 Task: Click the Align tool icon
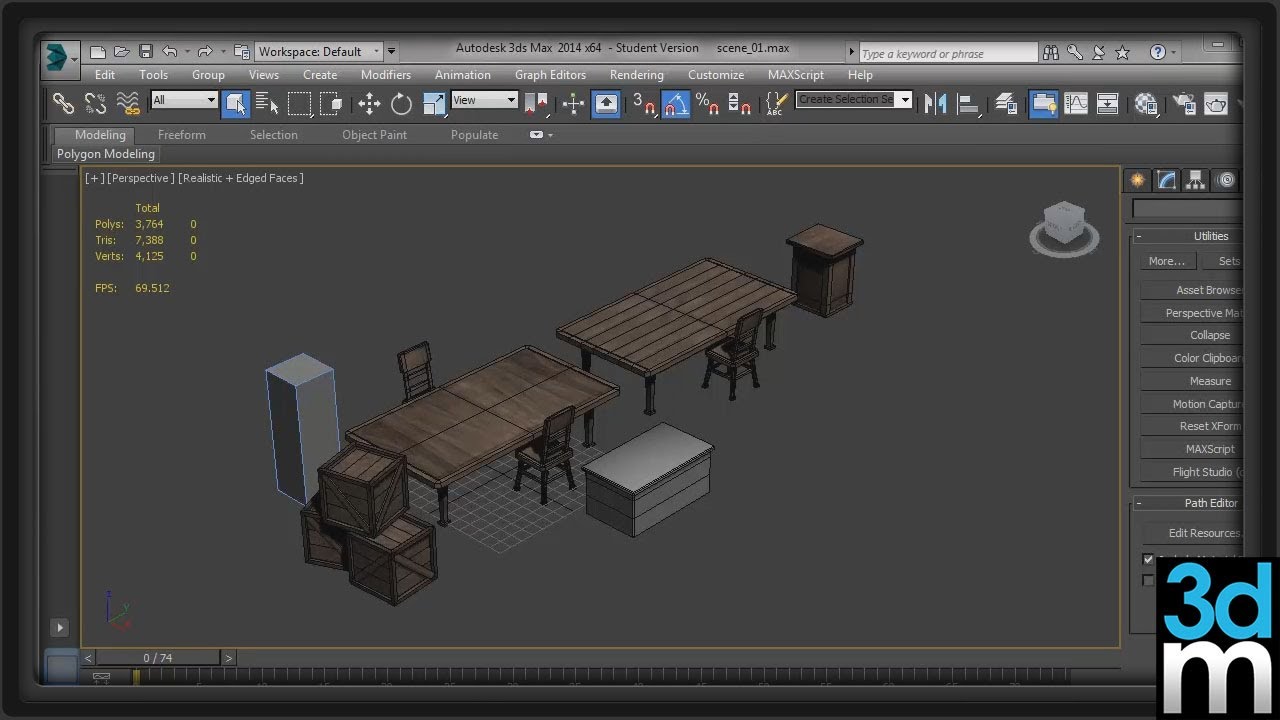tap(967, 103)
